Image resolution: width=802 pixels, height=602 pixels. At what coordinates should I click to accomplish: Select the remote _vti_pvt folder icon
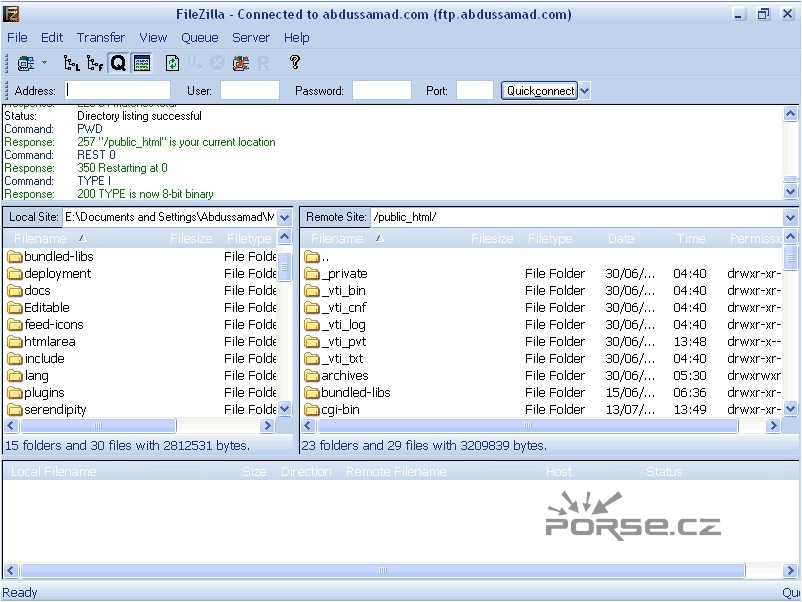click(311, 342)
